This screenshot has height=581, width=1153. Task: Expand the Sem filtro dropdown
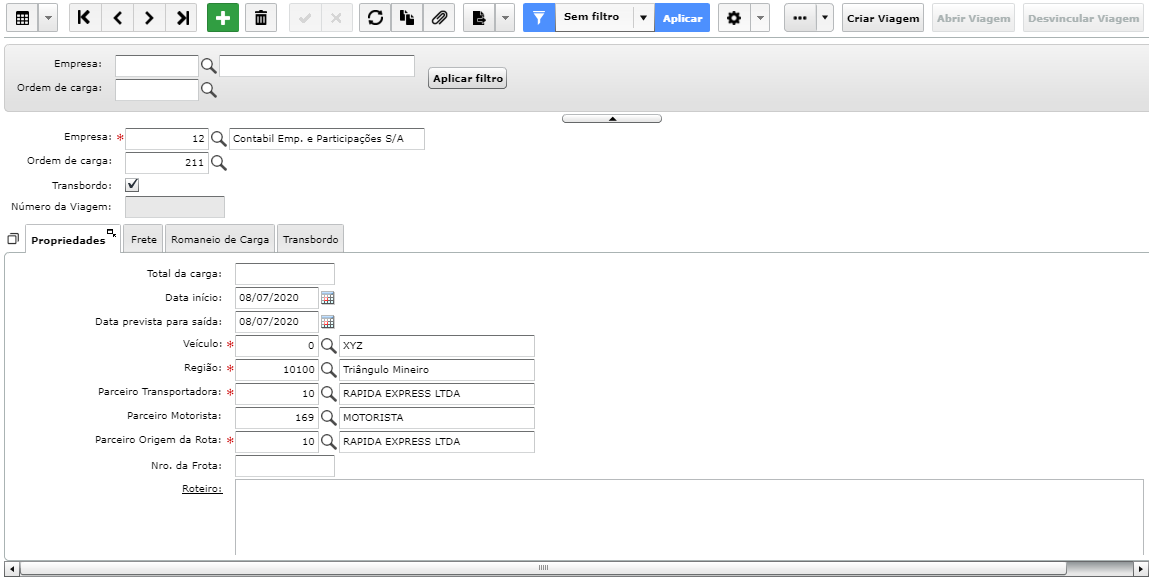point(643,18)
